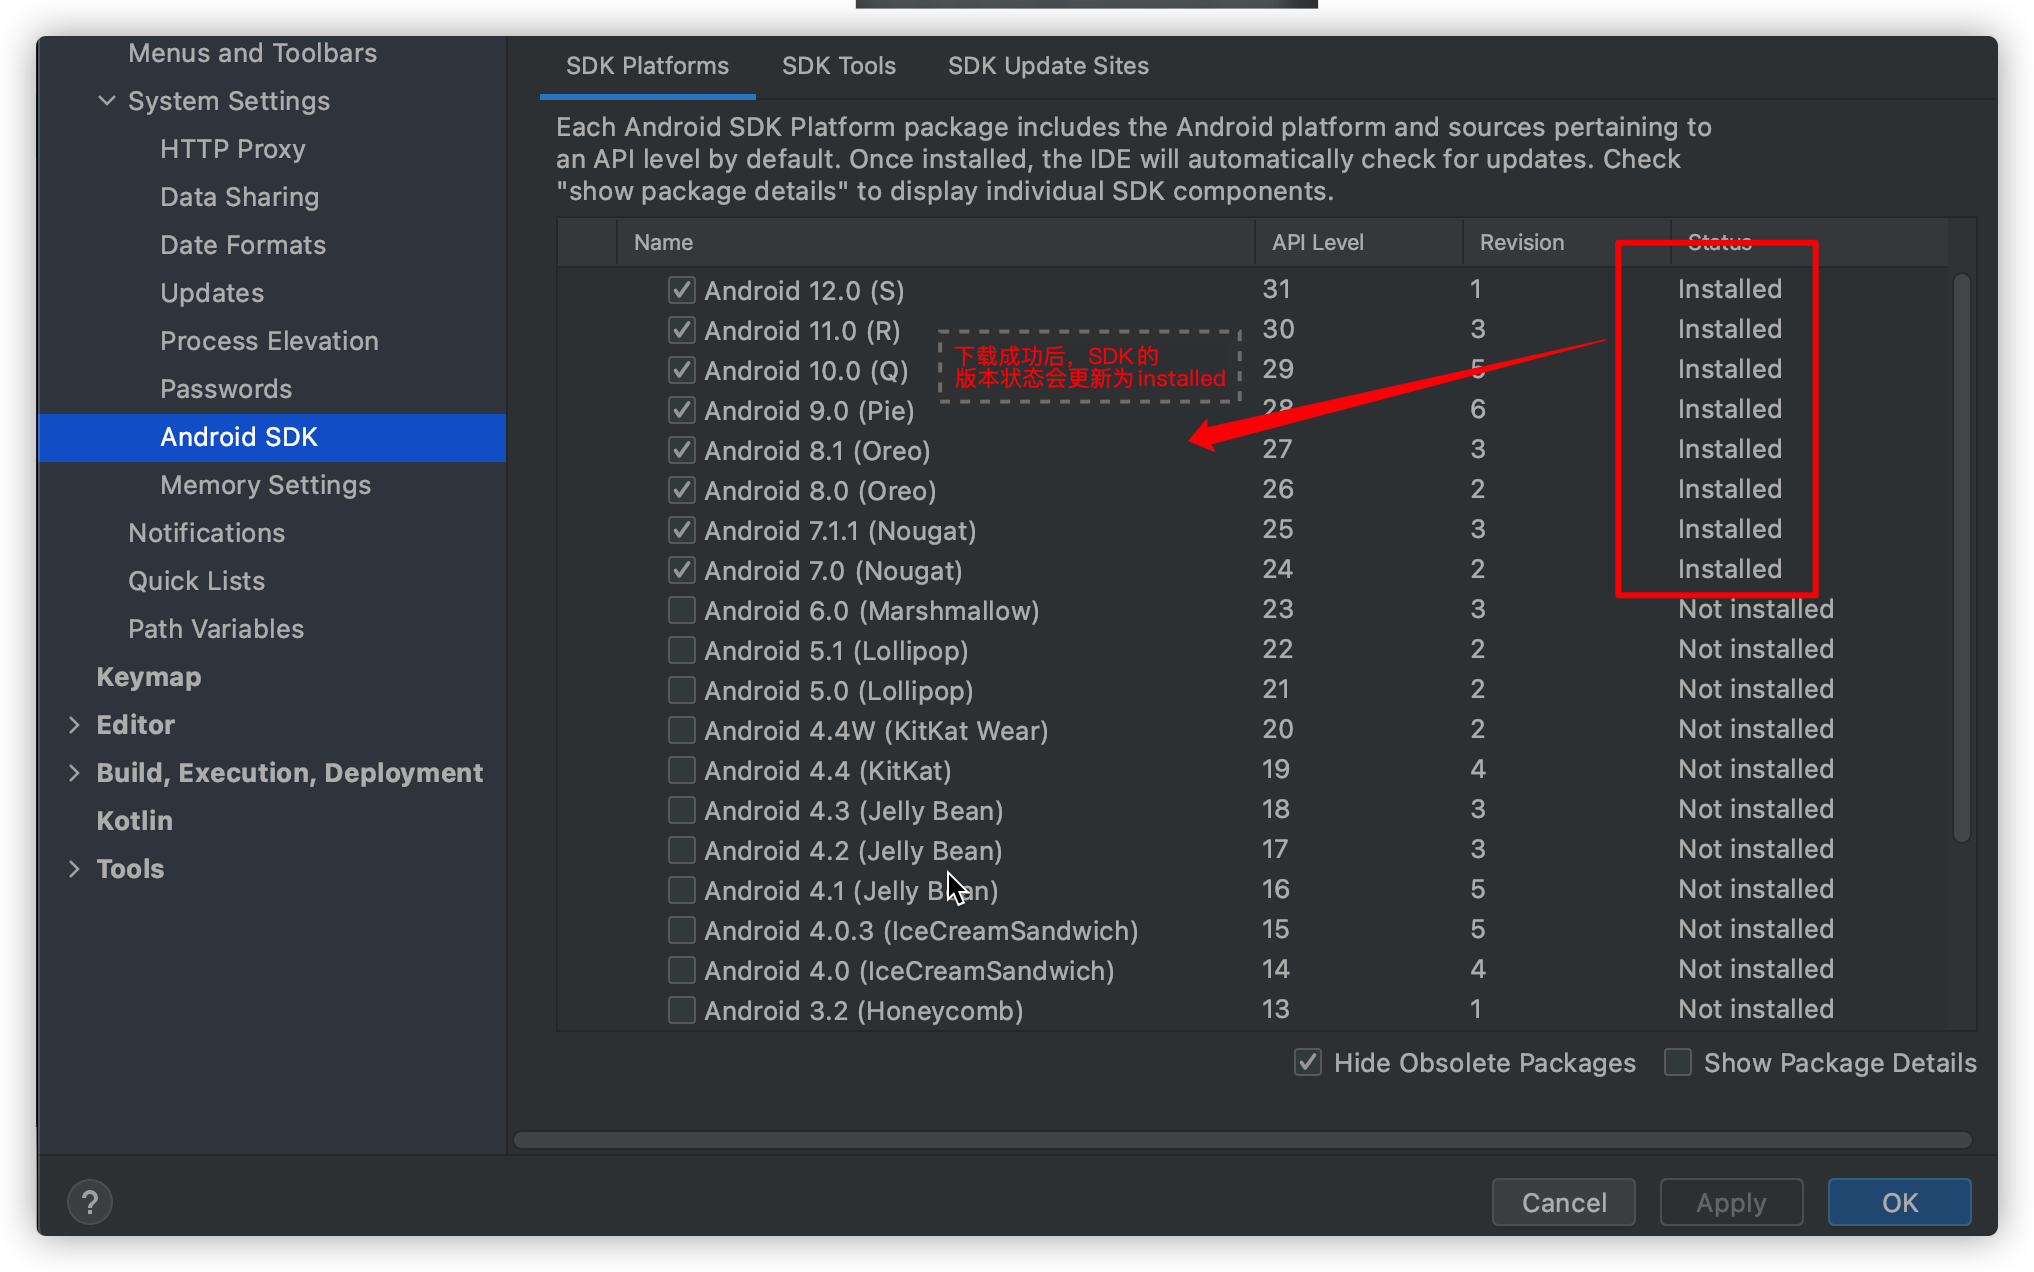Check Android 6.0 (Marshmallow) checkbox
Image resolution: width=2034 pixels, height=1272 pixels.
(681, 610)
